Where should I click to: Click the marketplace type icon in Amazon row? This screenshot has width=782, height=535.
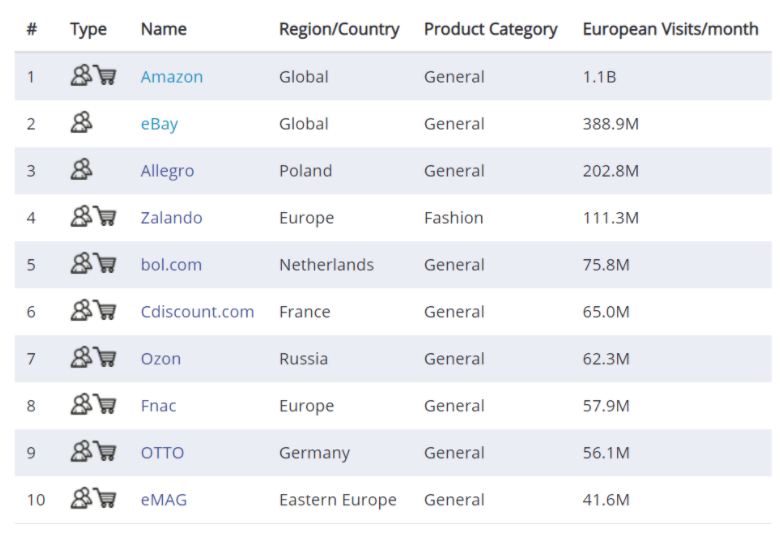click(93, 76)
